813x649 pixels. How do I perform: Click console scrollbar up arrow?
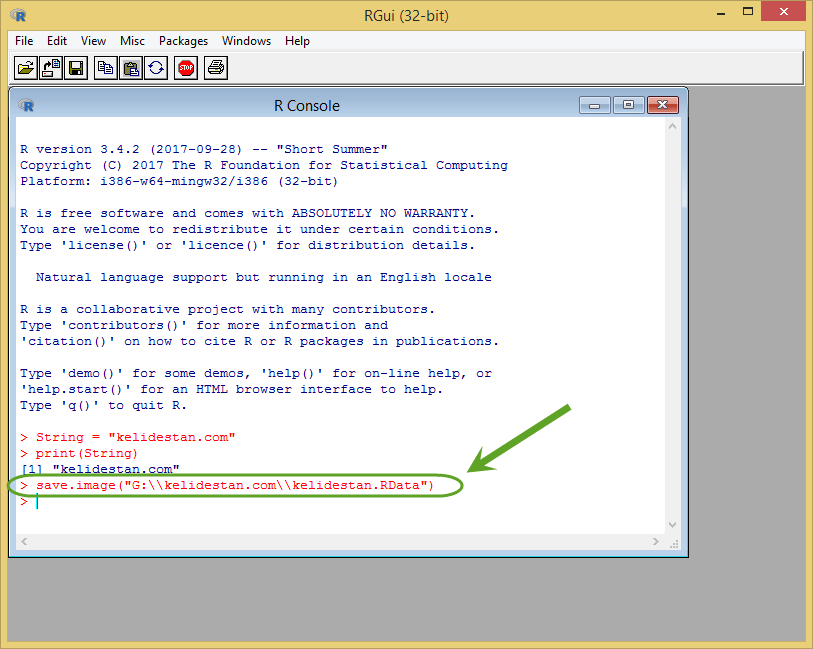pos(672,126)
